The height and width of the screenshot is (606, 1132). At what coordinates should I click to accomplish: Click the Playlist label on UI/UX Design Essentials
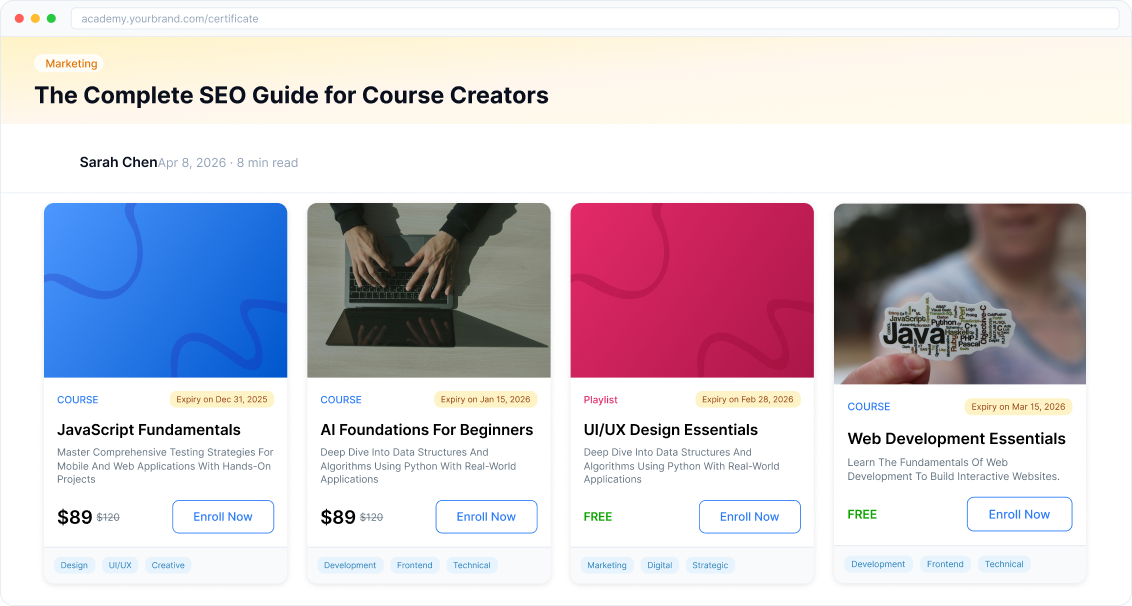coord(601,399)
